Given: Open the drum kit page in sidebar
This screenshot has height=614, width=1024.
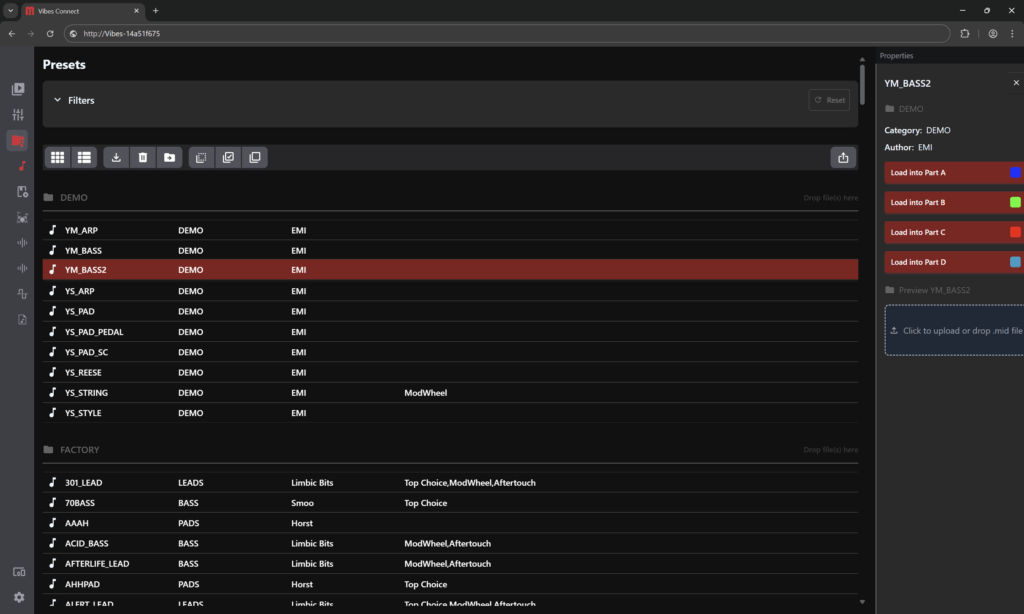Looking at the screenshot, I should coord(22,217).
